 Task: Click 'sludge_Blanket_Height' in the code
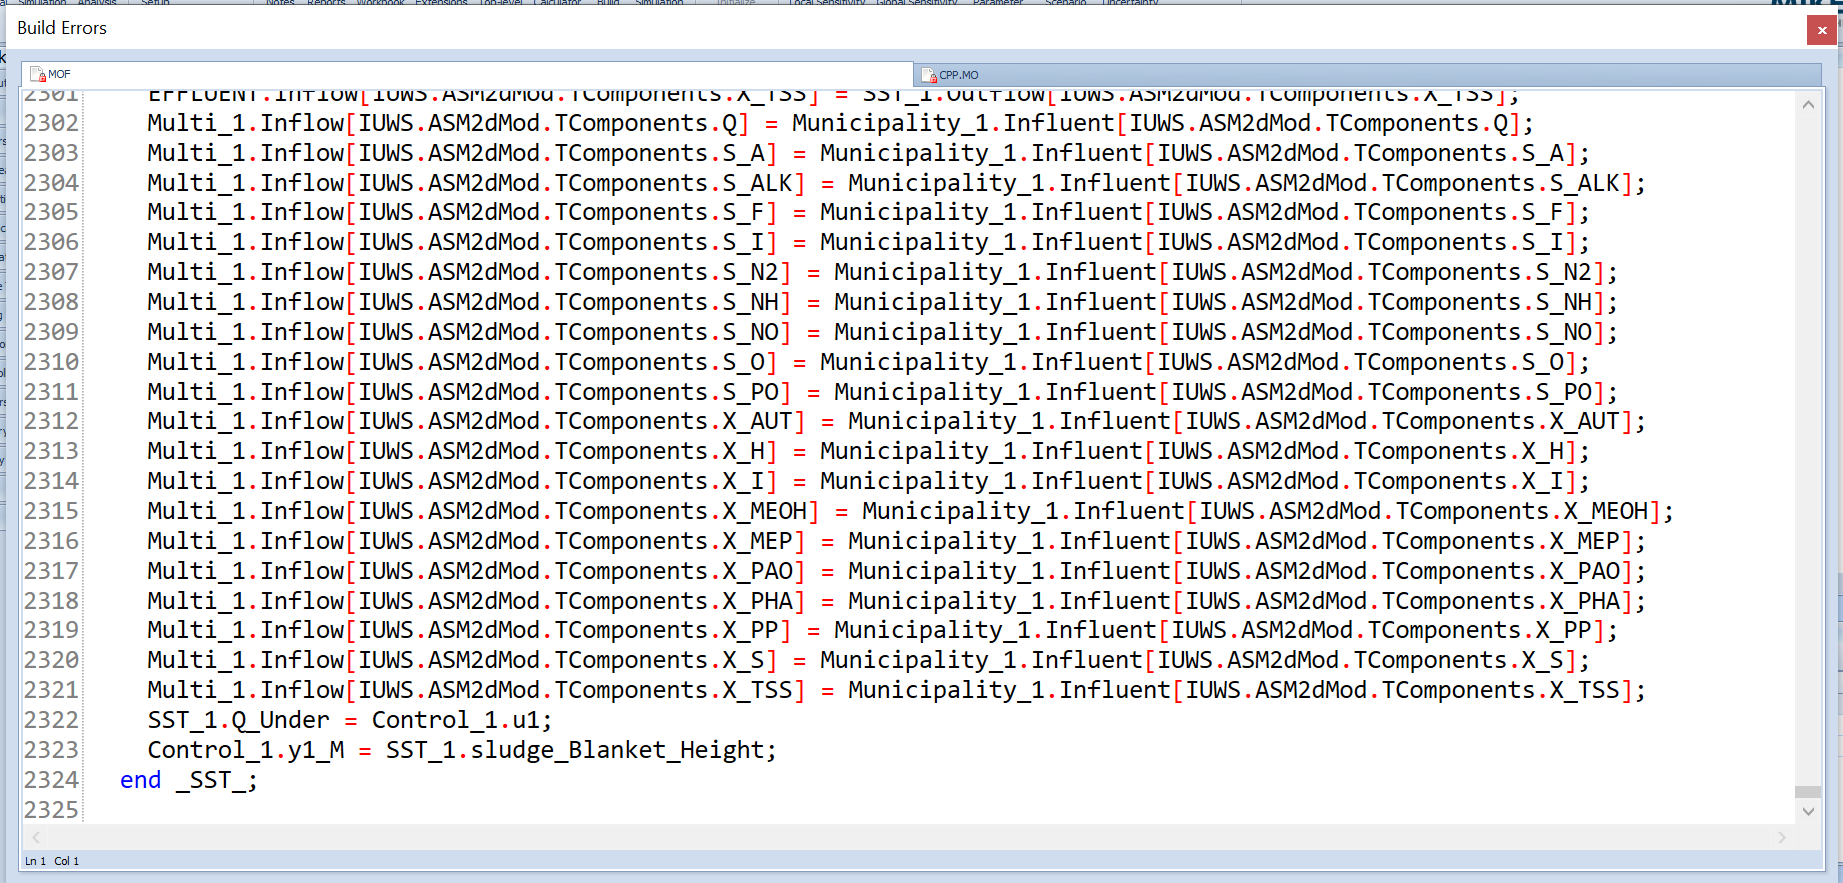click(617, 750)
